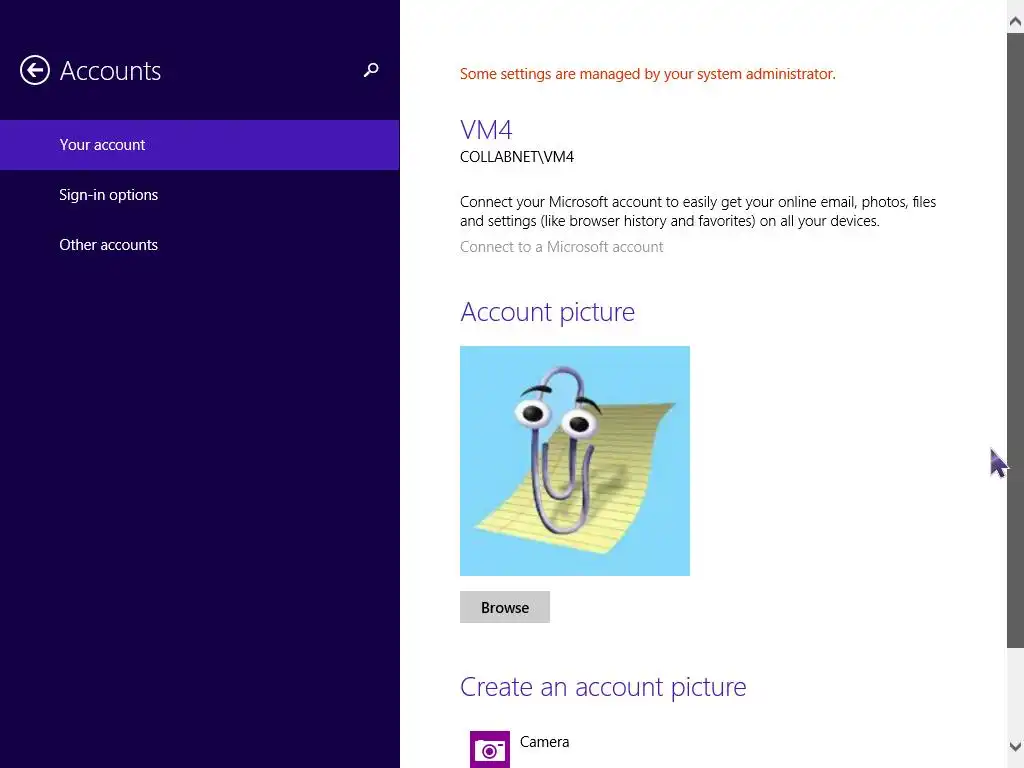Click the VM4 account name heading
1024x768 pixels.
(x=486, y=130)
